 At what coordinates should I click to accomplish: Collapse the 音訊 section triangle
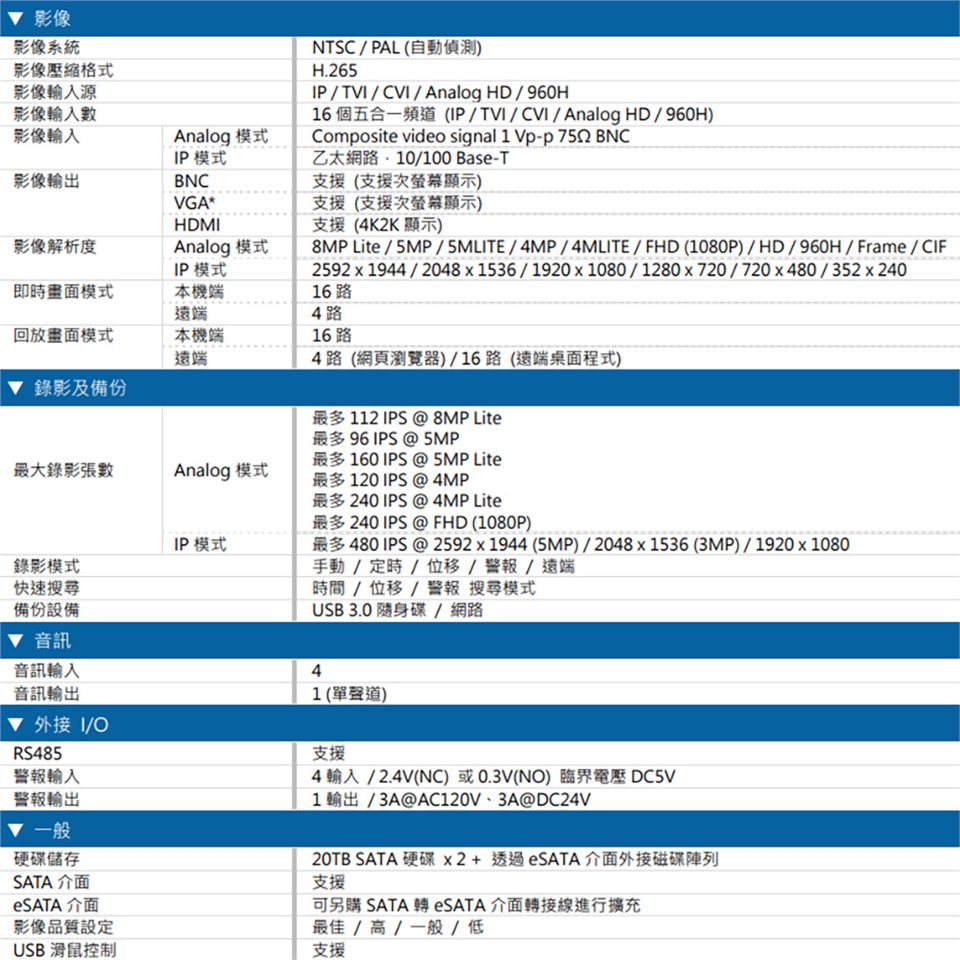[15, 641]
